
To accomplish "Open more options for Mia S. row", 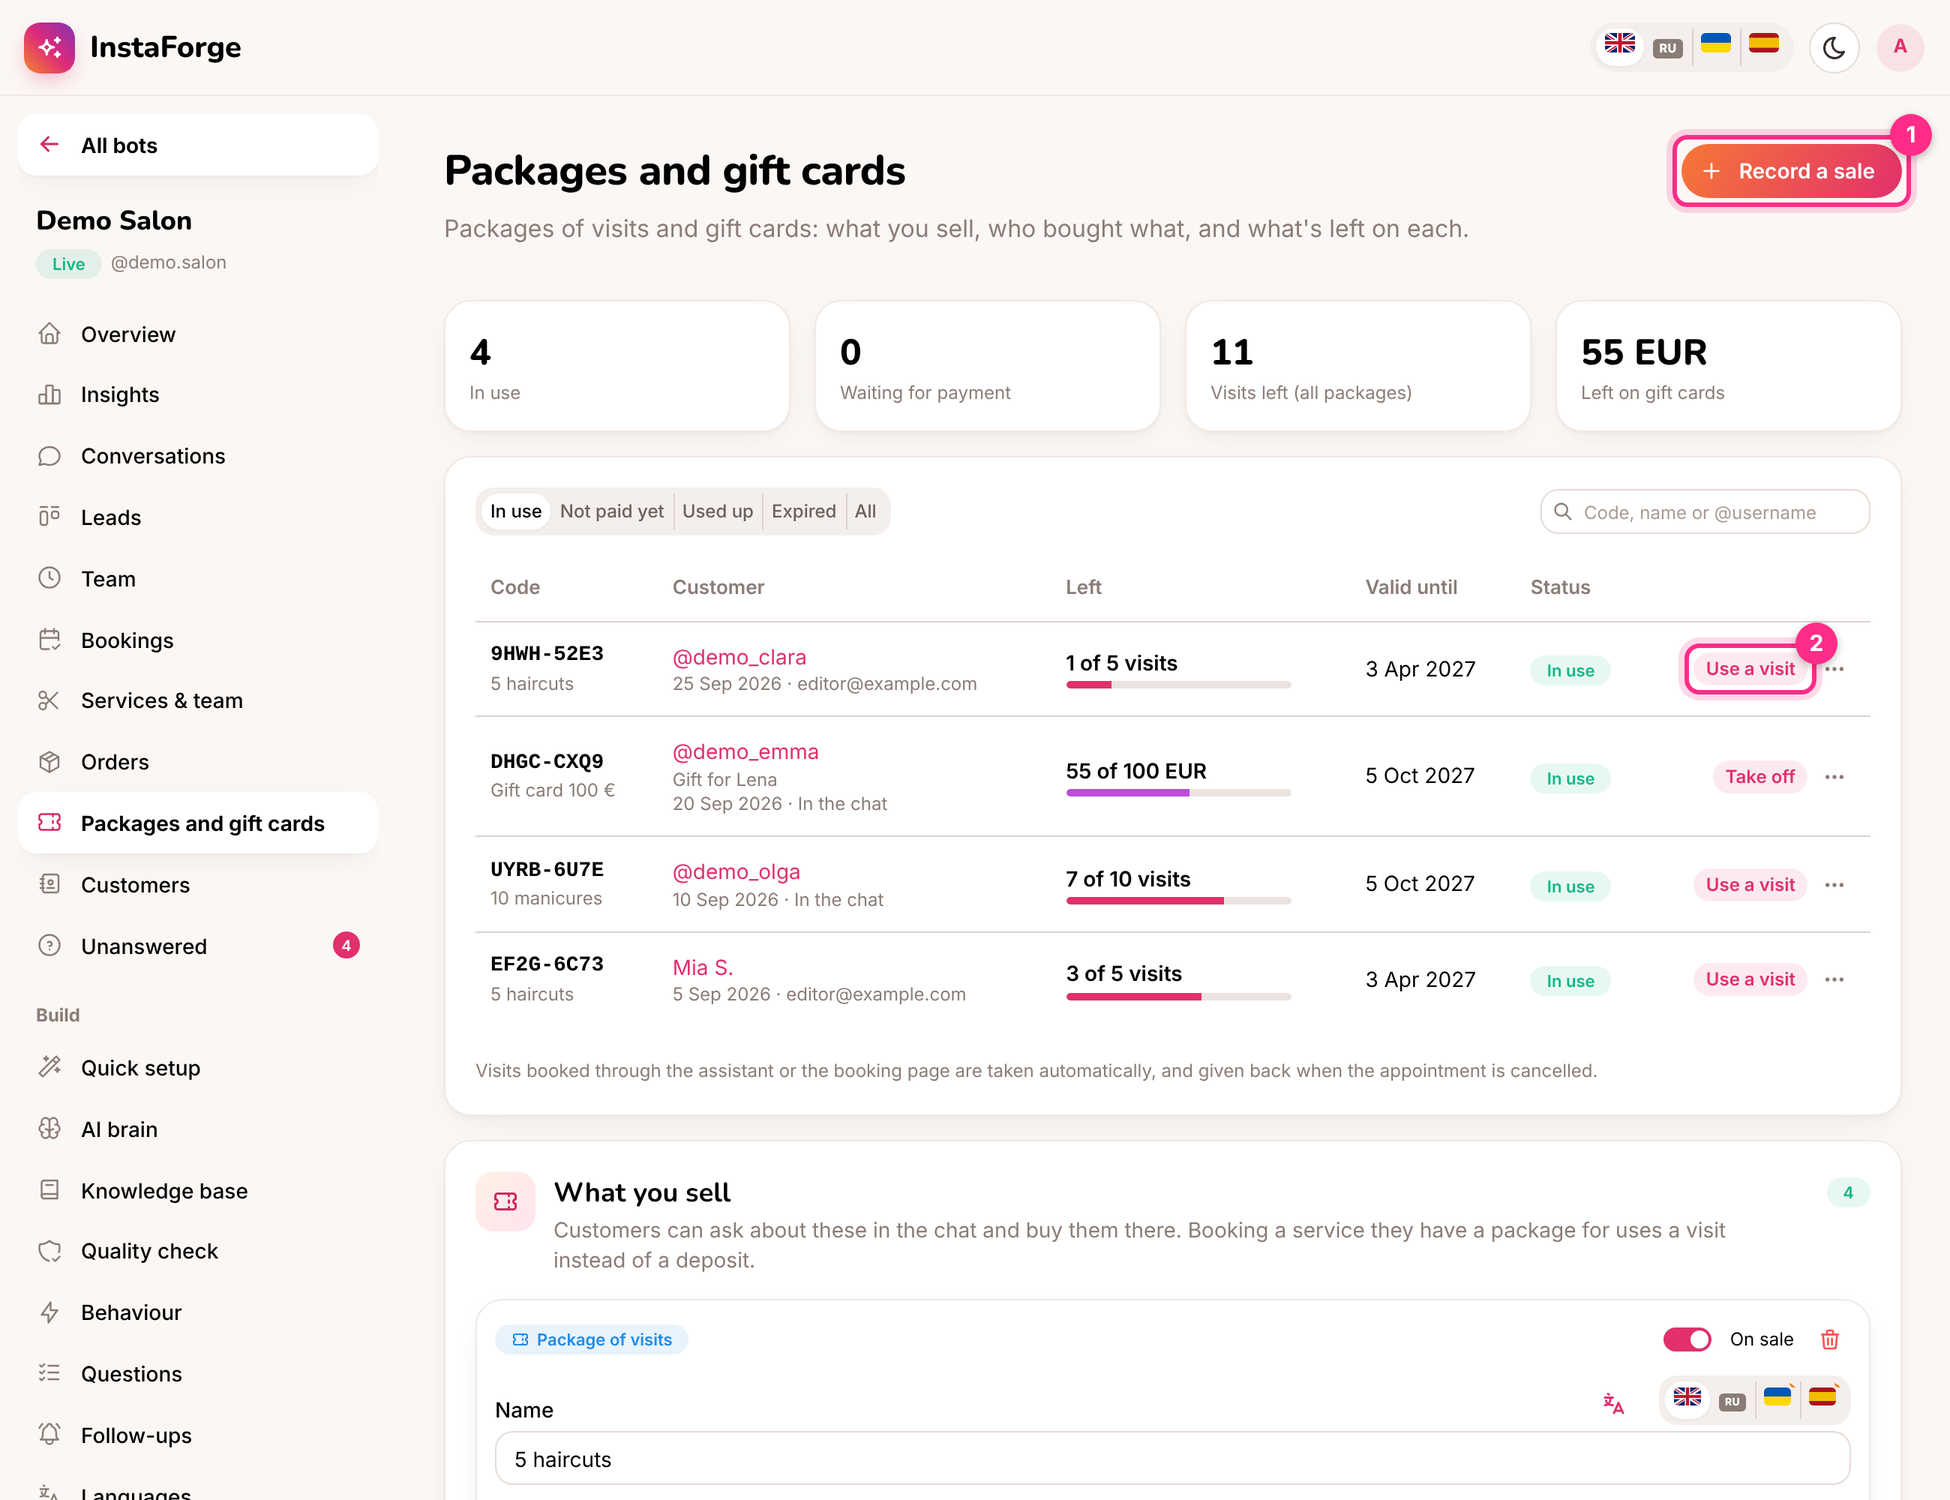I will (1834, 980).
